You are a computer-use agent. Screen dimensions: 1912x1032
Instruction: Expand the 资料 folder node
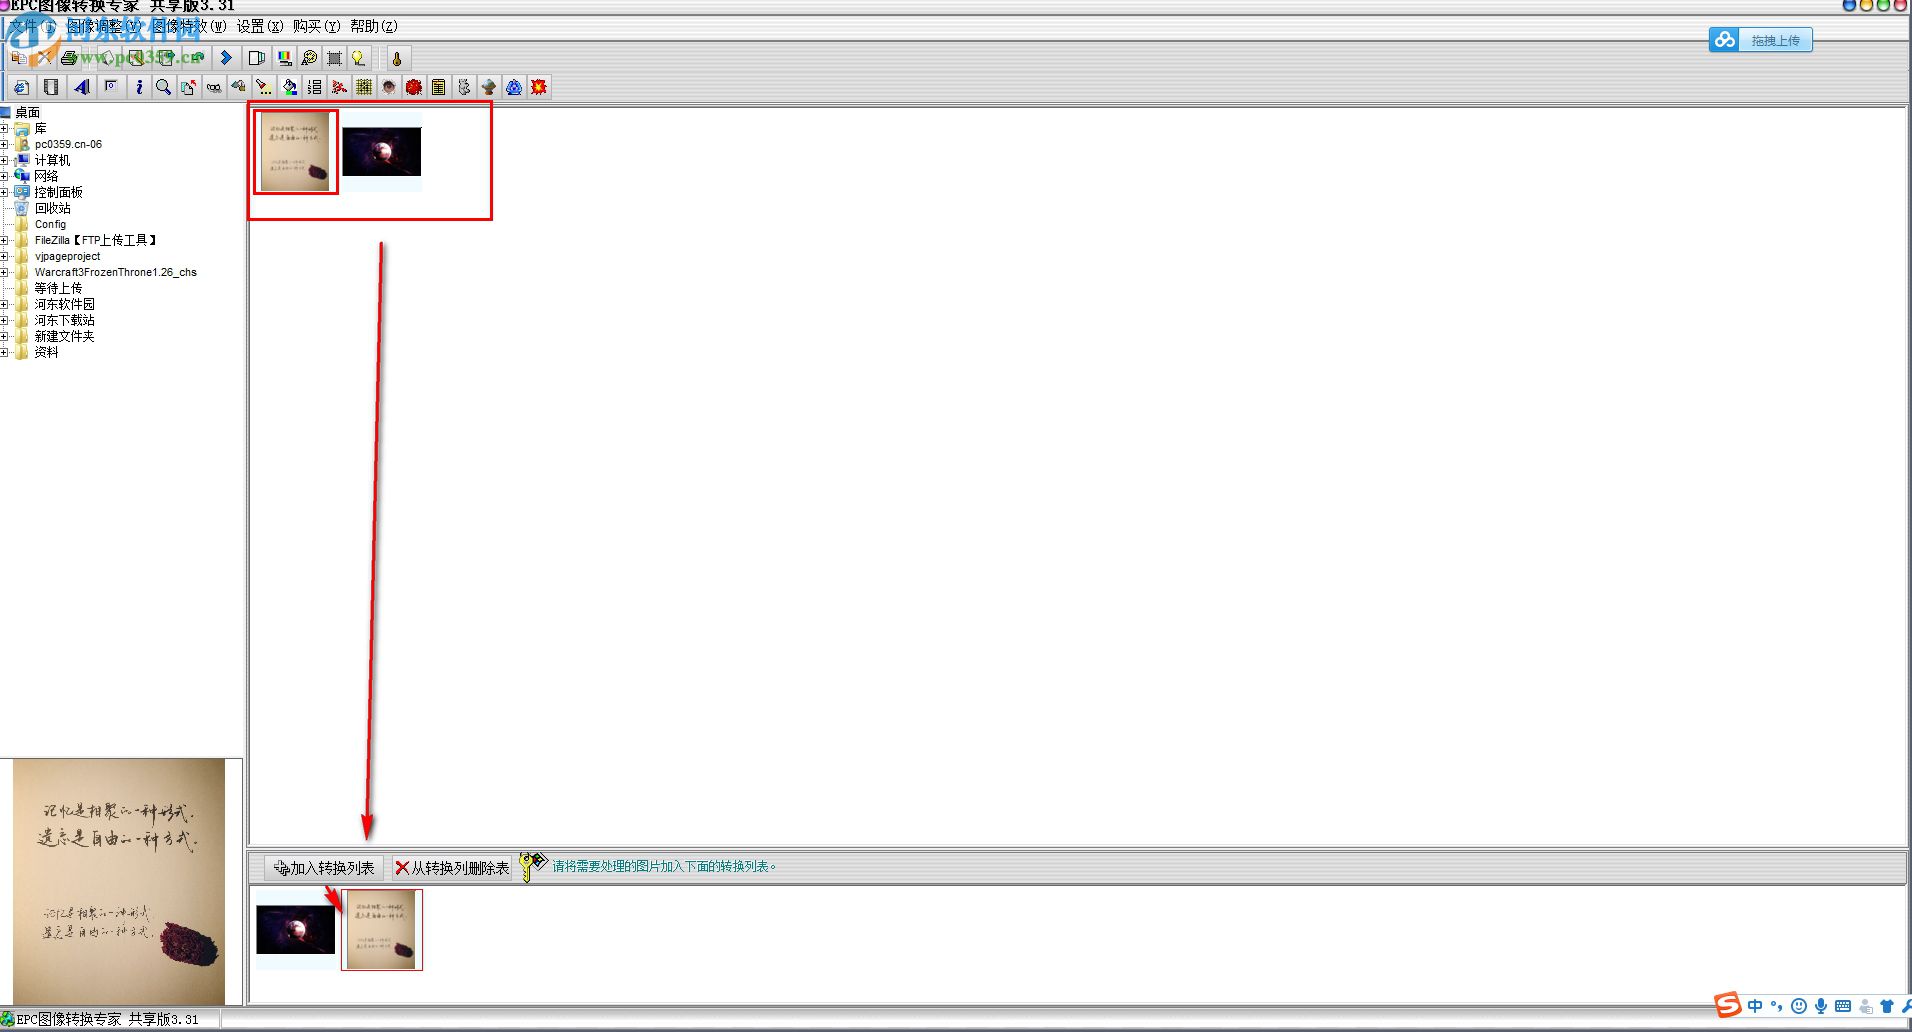5,352
